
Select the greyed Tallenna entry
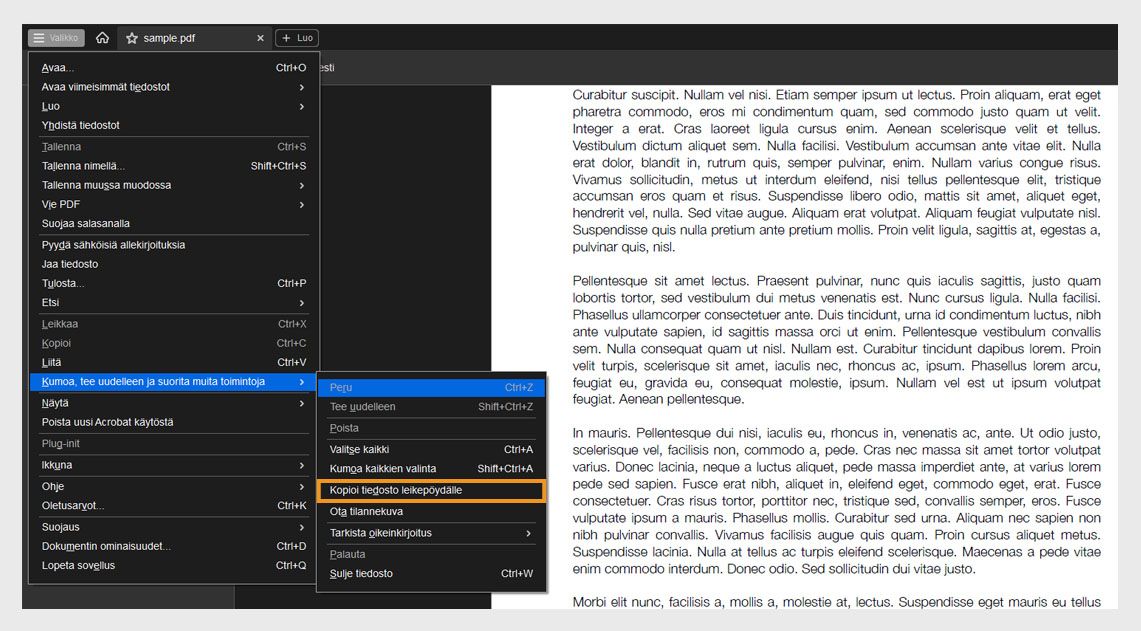point(173,146)
